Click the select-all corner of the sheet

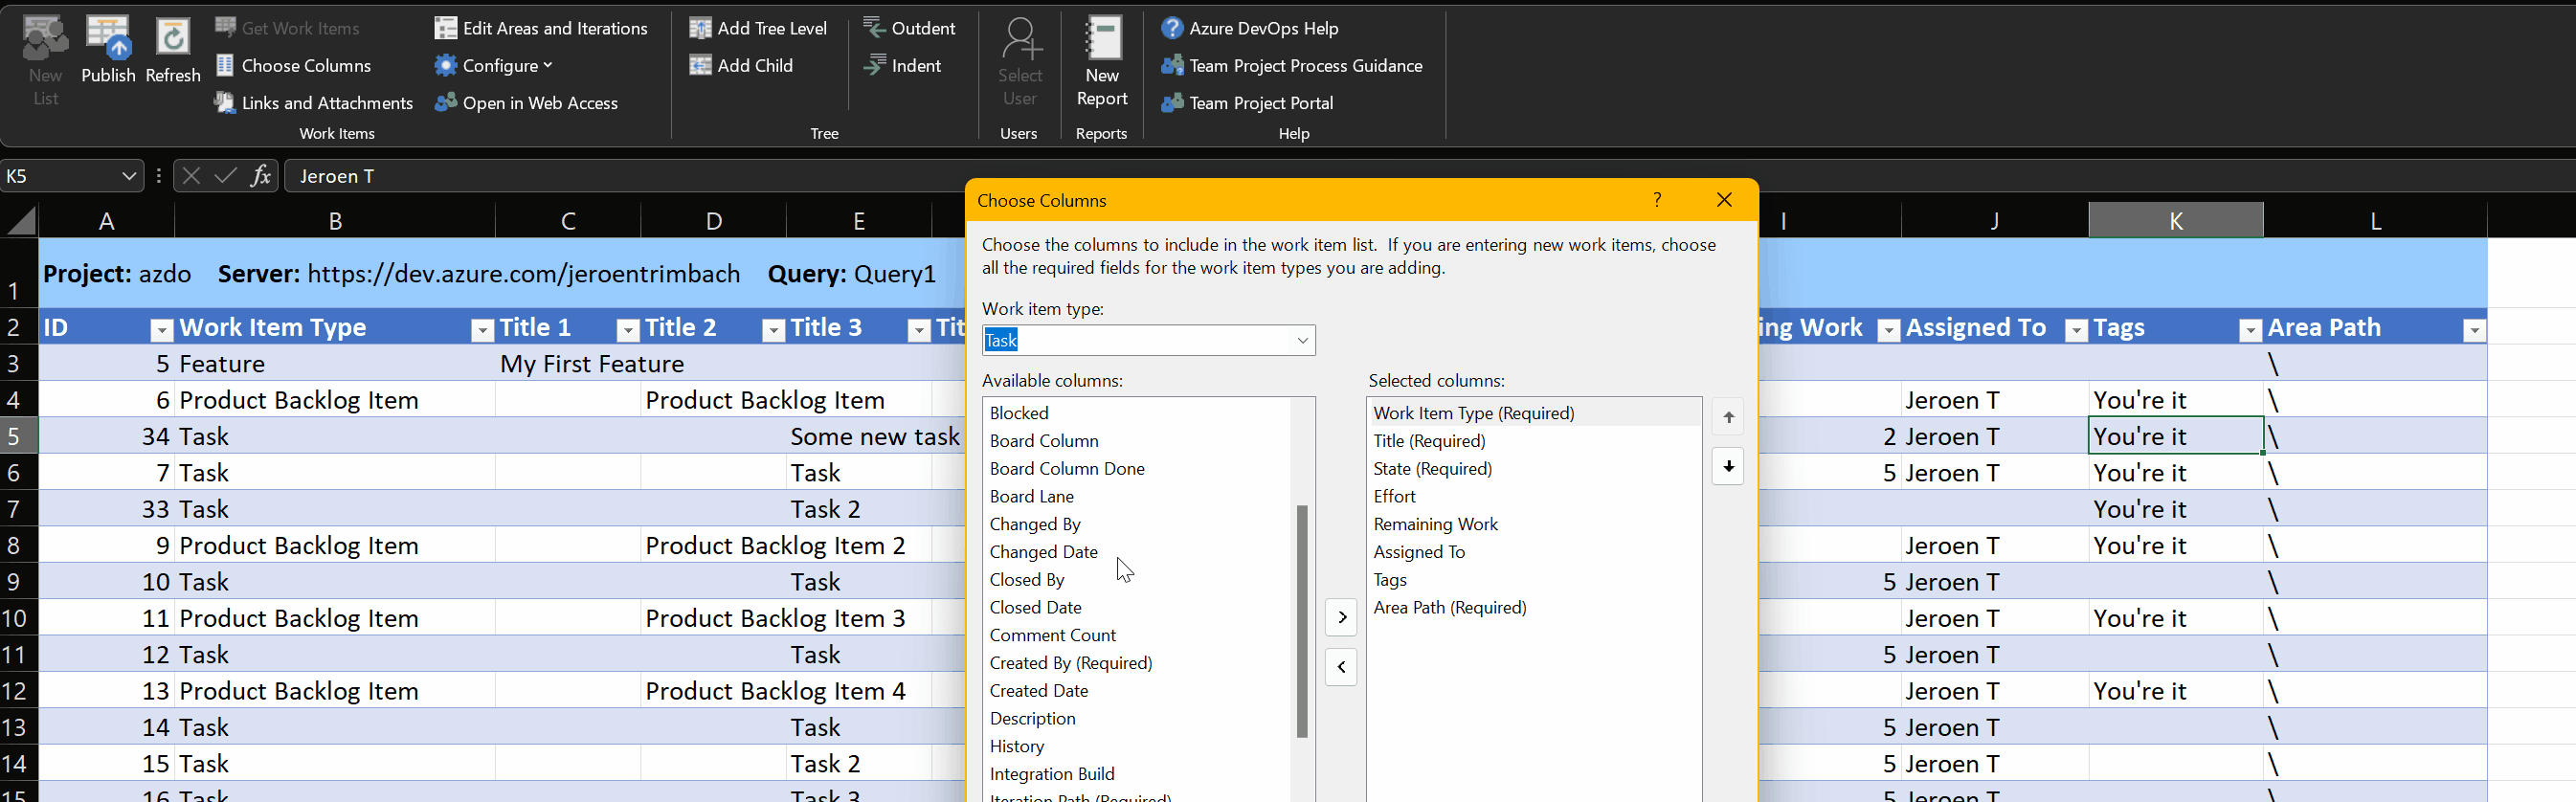(x=20, y=220)
